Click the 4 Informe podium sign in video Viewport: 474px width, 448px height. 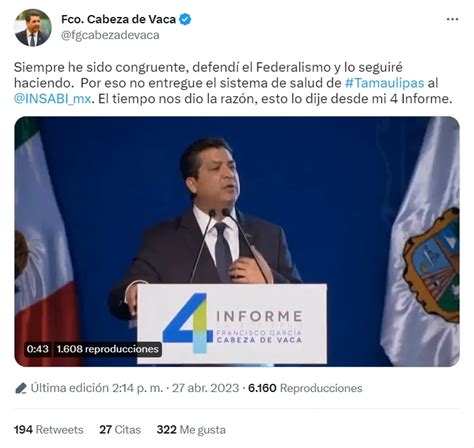(x=232, y=324)
